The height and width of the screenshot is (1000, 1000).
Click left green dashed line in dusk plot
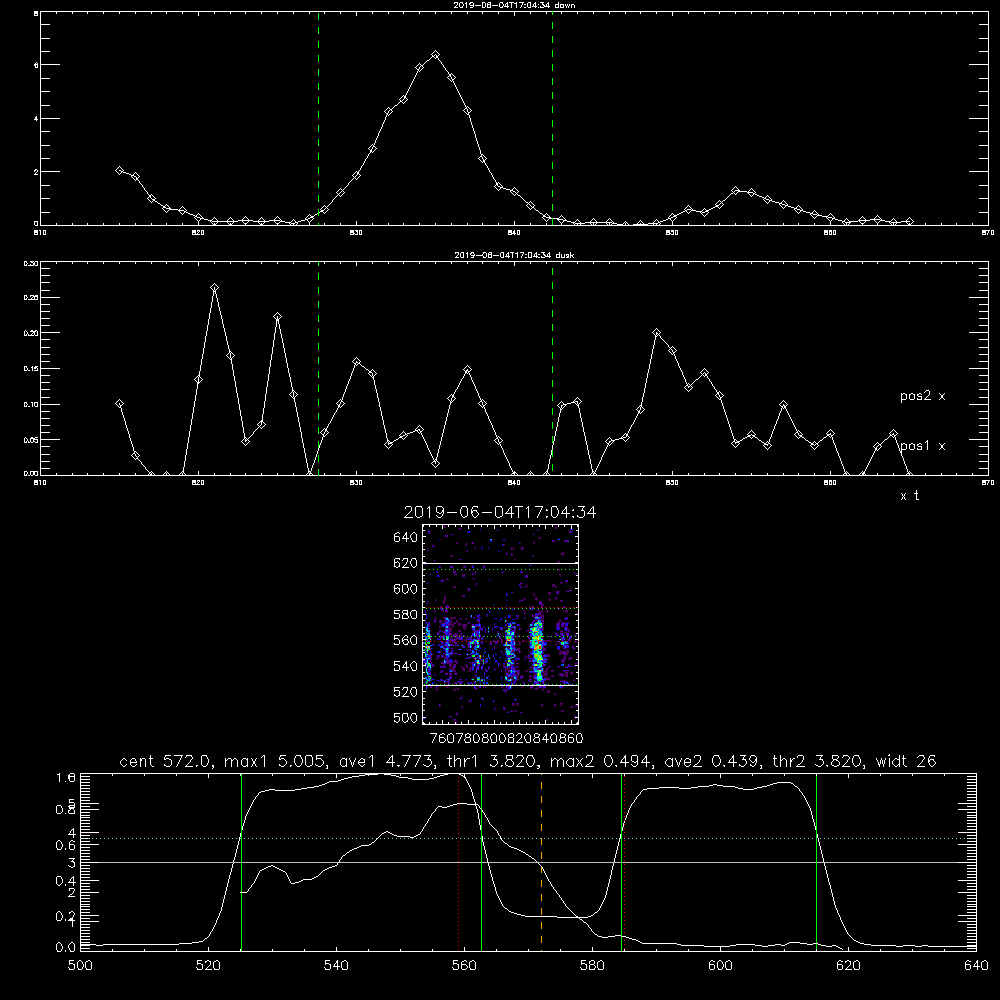(x=318, y=367)
